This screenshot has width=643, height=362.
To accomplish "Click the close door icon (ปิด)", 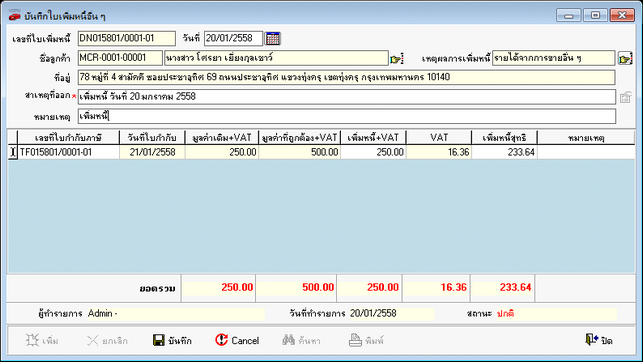I will pyautogui.click(x=591, y=339).
